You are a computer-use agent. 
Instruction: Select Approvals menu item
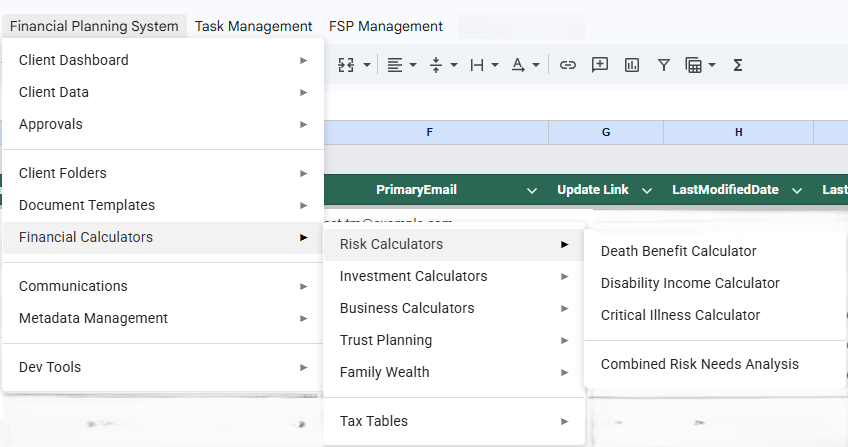coord(163,124)
